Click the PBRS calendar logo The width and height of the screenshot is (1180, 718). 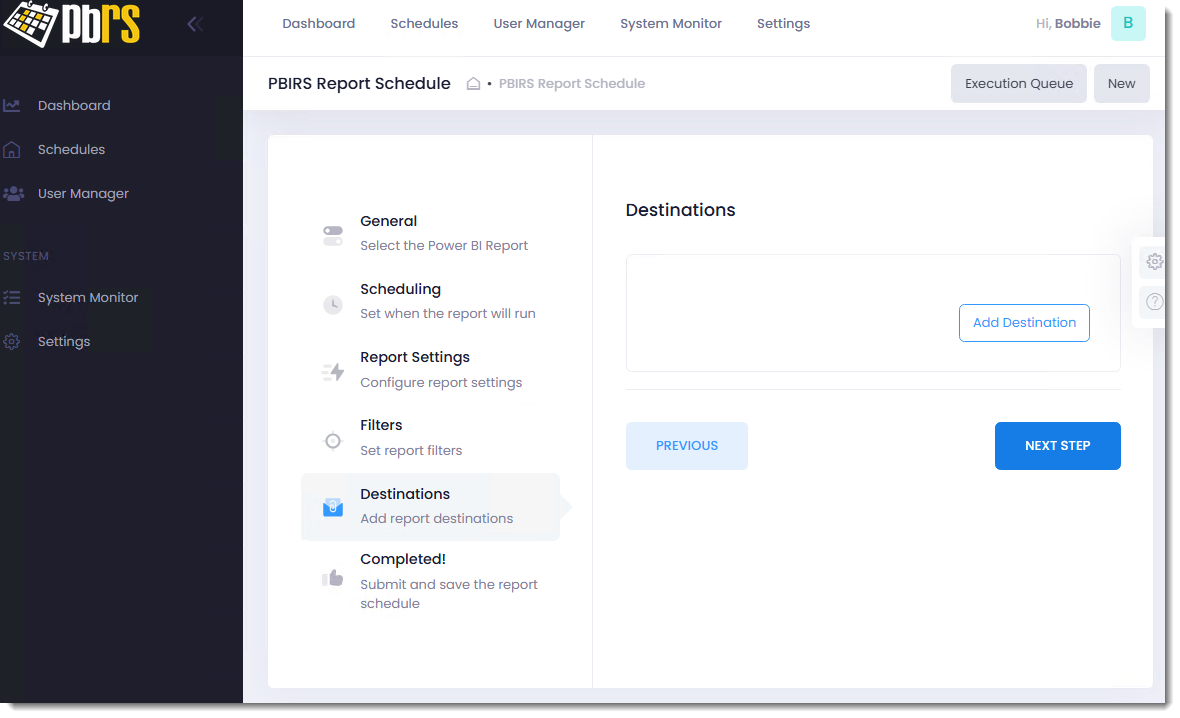(x=70, y=25)
